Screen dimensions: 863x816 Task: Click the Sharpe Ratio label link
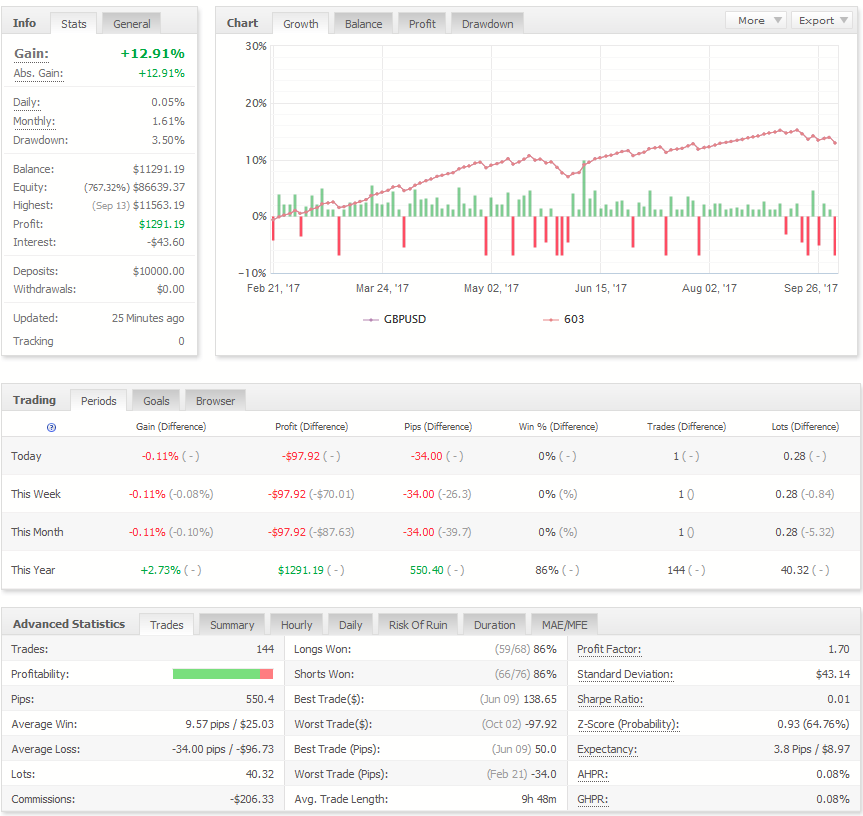[x=610, y=699]
